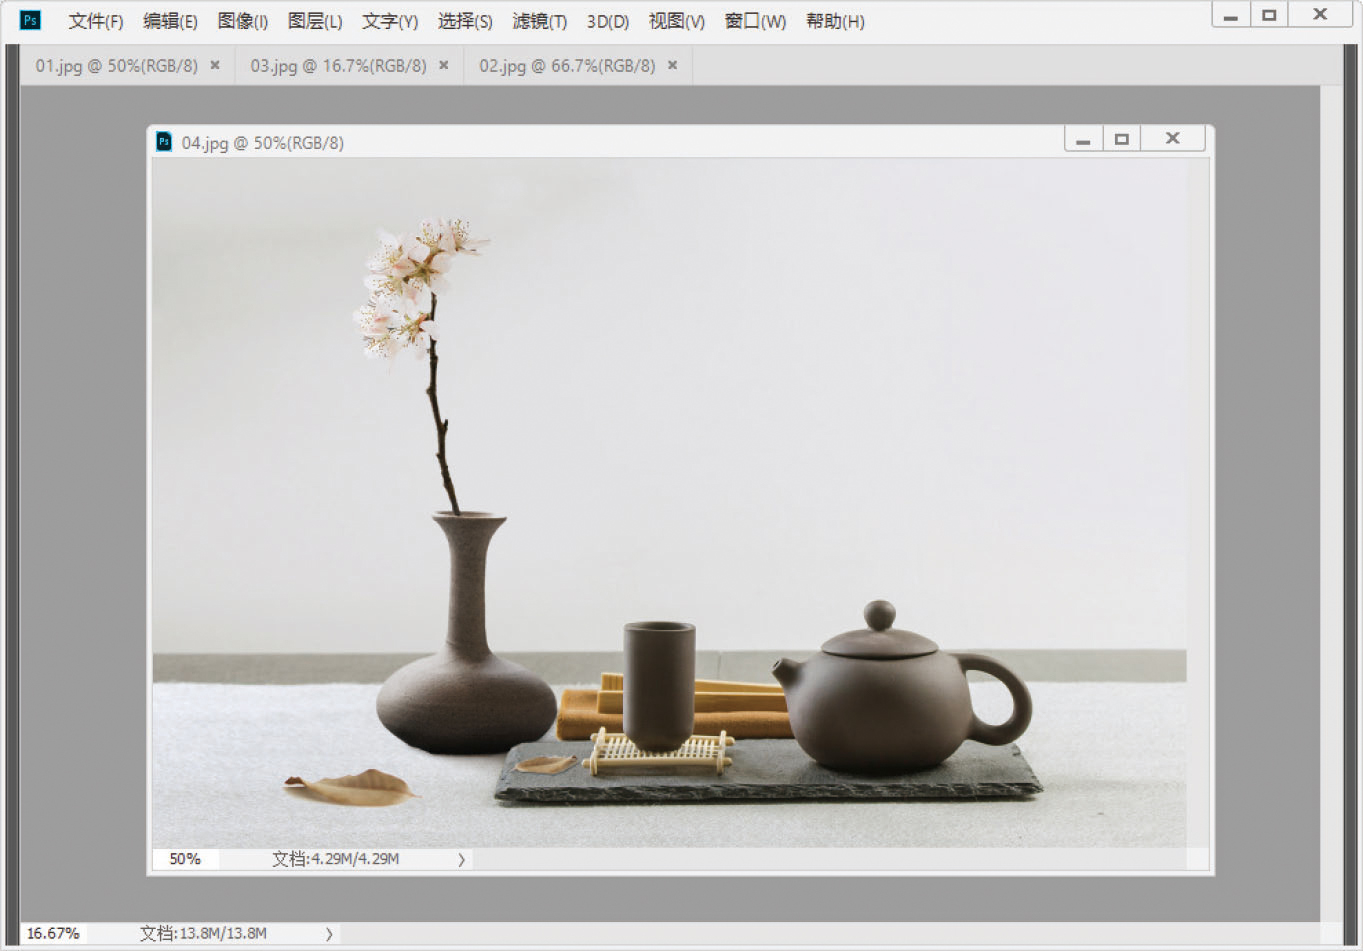
Task: Click the vase in the 04.jpg image
Action: coord(466,635)
